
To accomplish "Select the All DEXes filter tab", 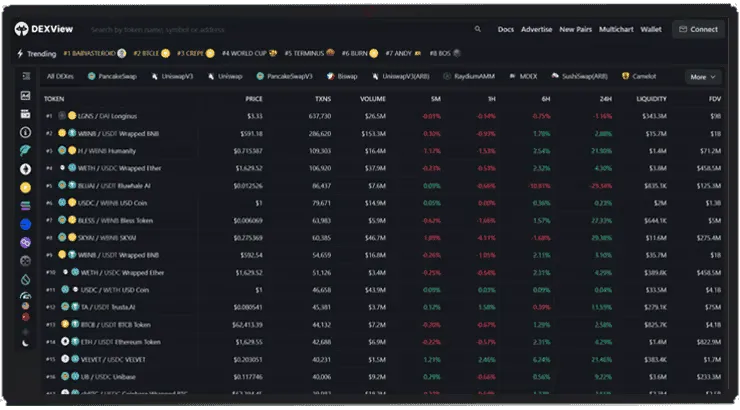I will [x=60, y=76].
